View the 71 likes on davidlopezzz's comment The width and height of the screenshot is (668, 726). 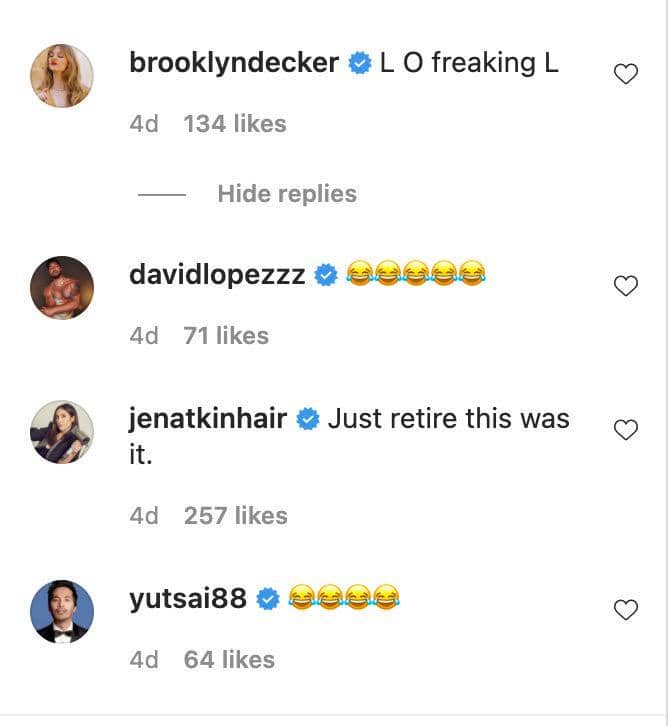coord(226,336)
